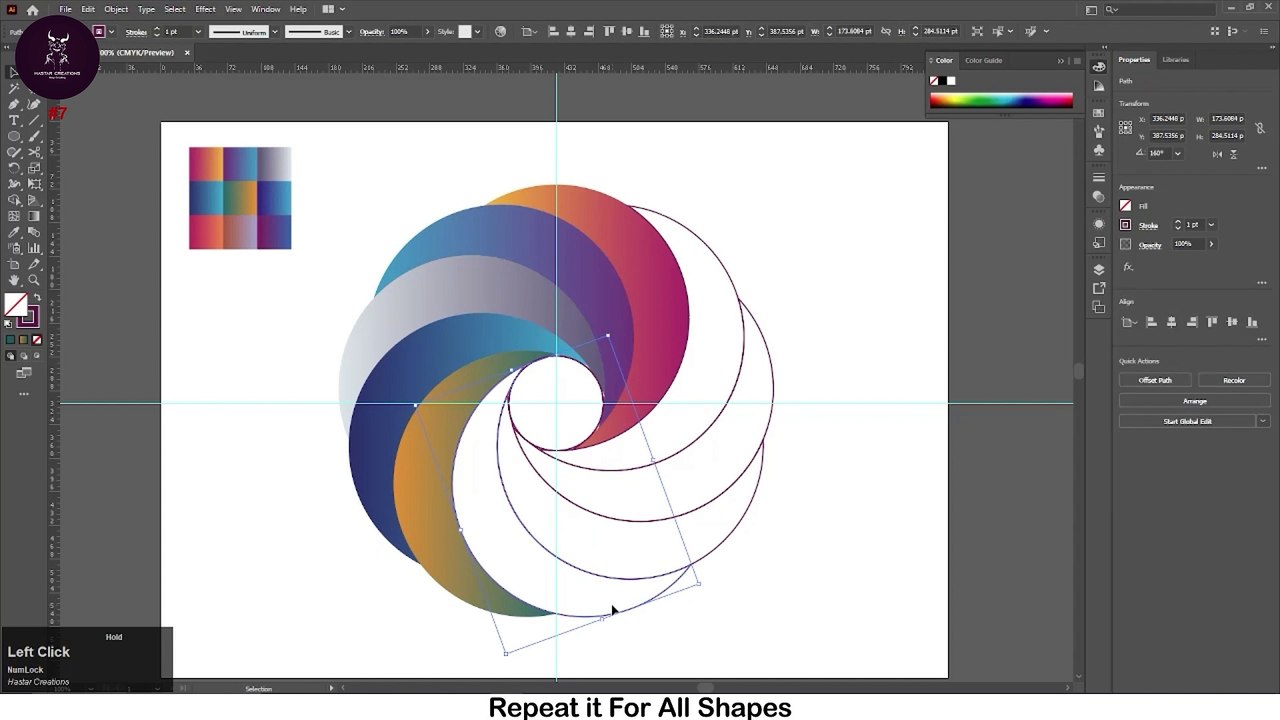Viewport: 1280px width, 720px height.
Task: Flip vertically in the Transform section
Action: coord(1233,153)
